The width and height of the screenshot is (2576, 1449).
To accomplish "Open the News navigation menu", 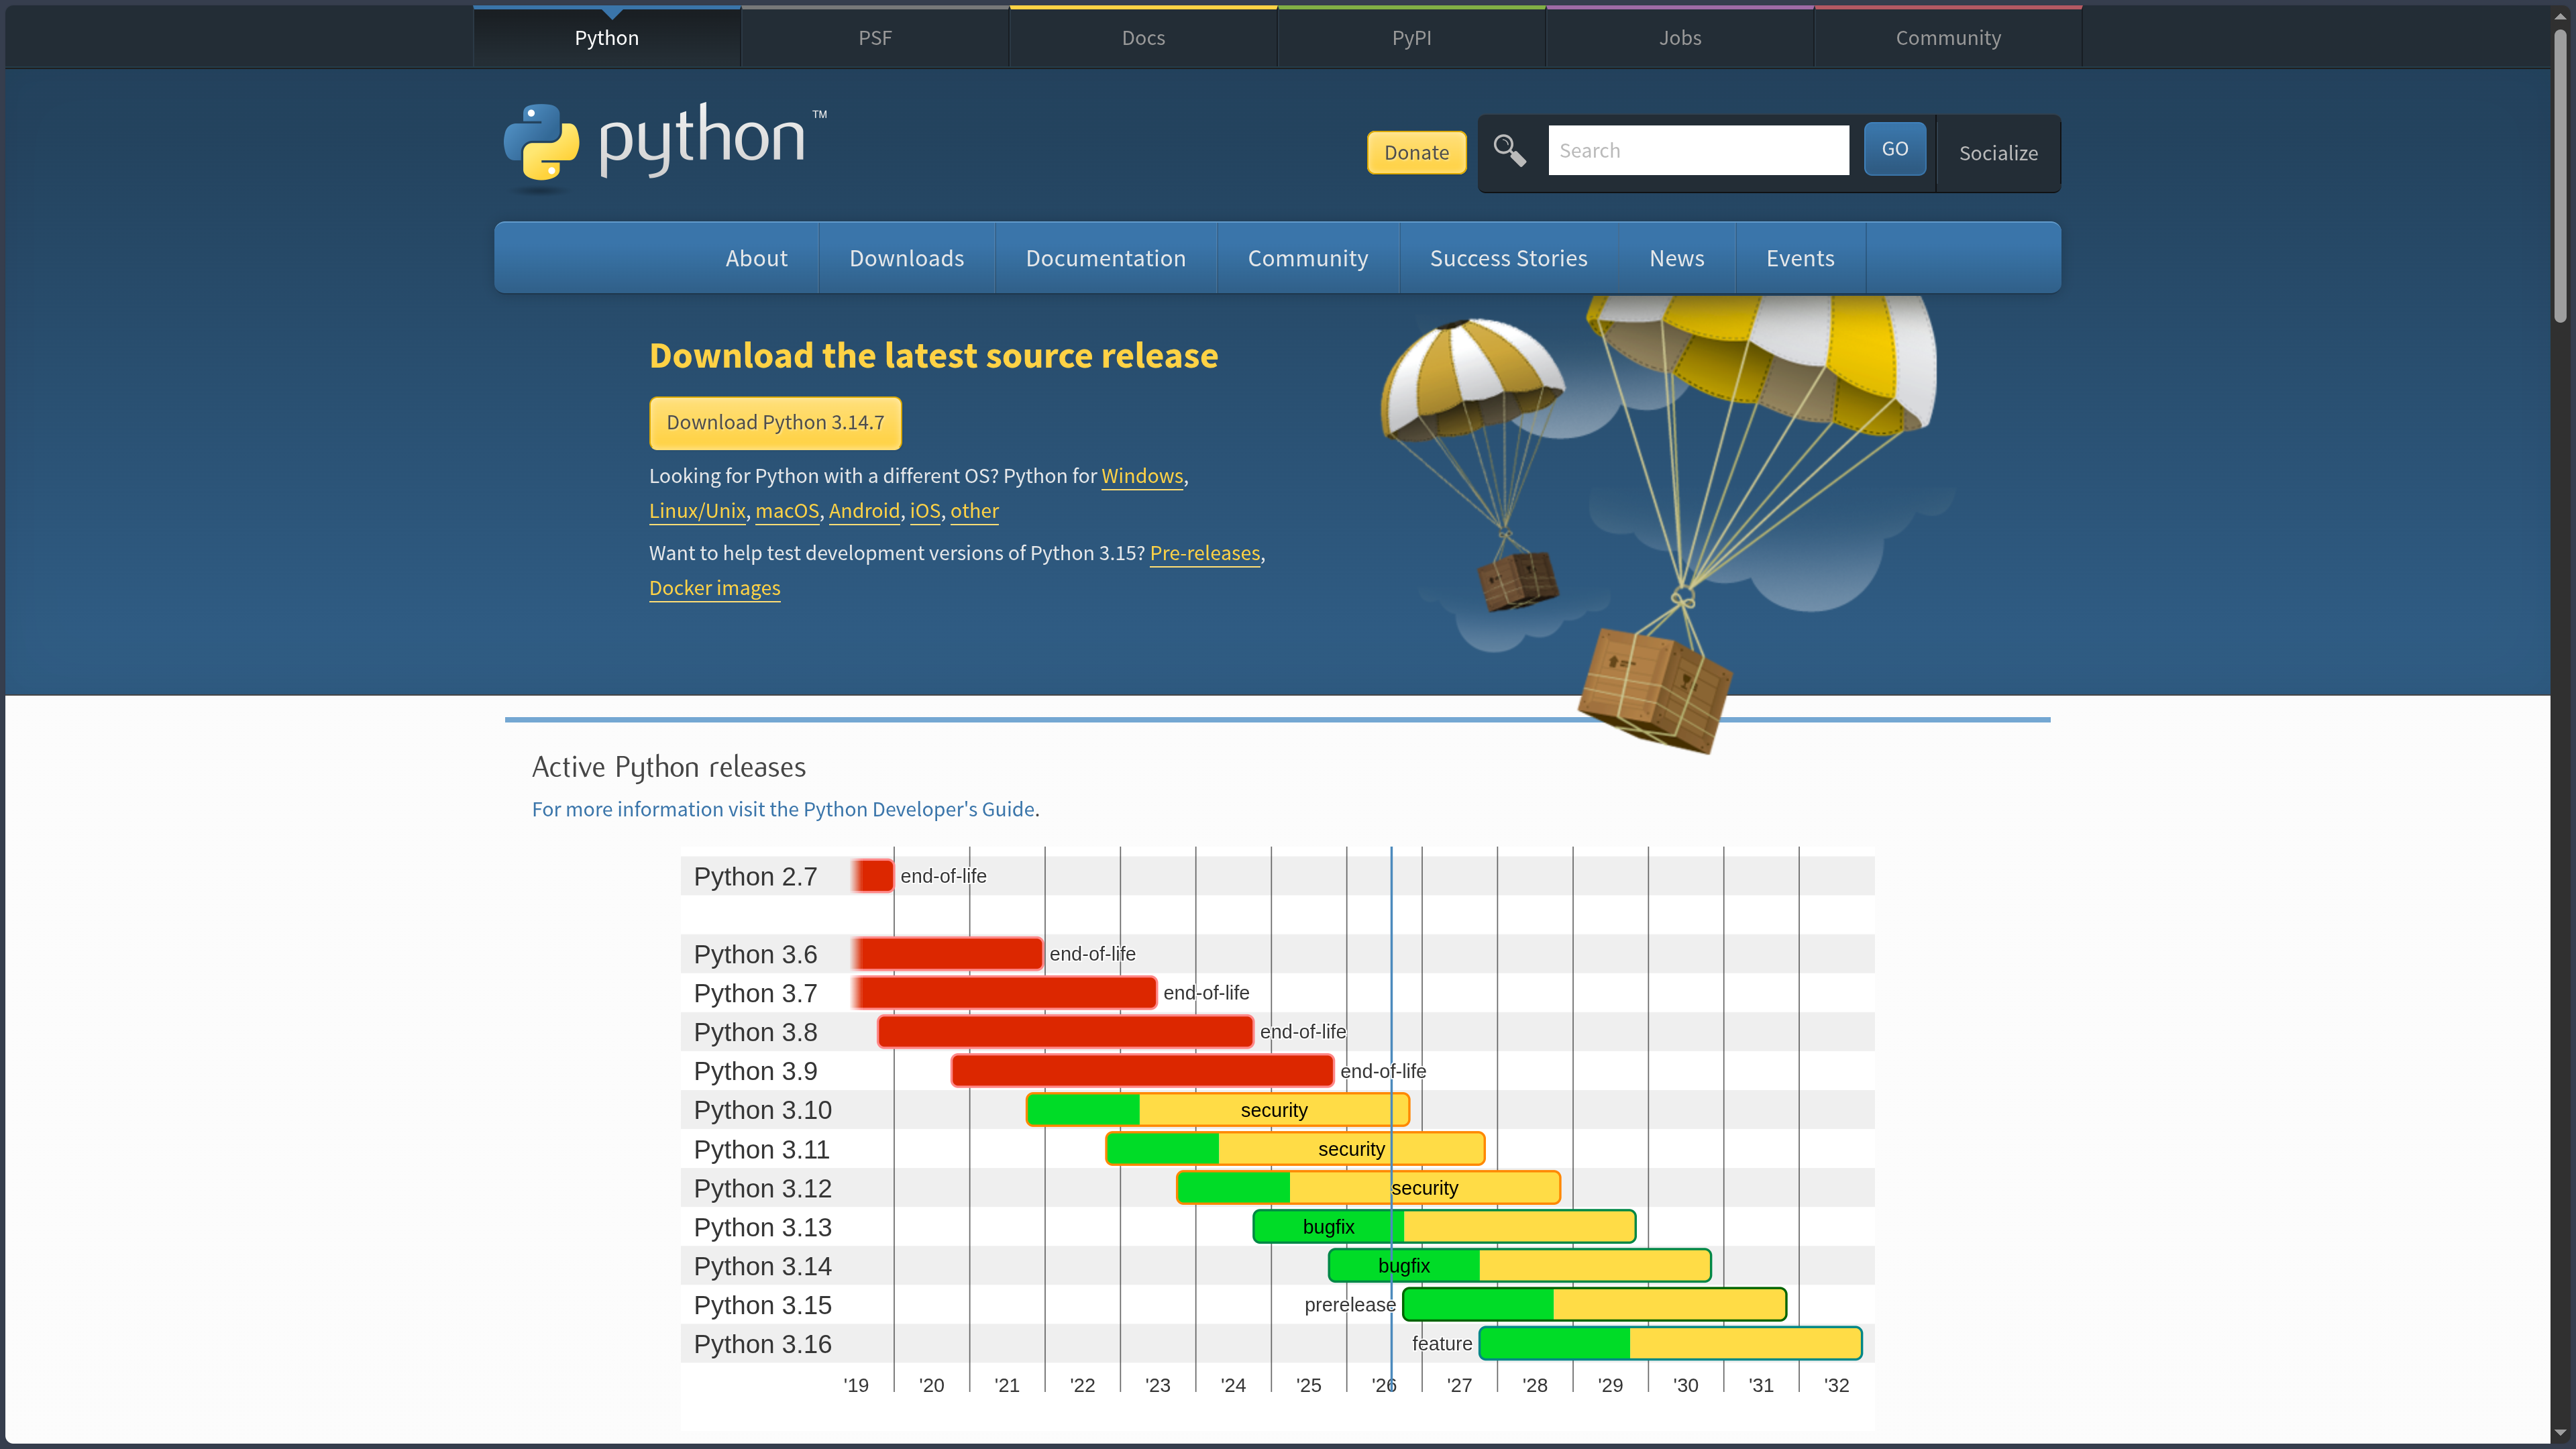I will tap(1676, 258).
